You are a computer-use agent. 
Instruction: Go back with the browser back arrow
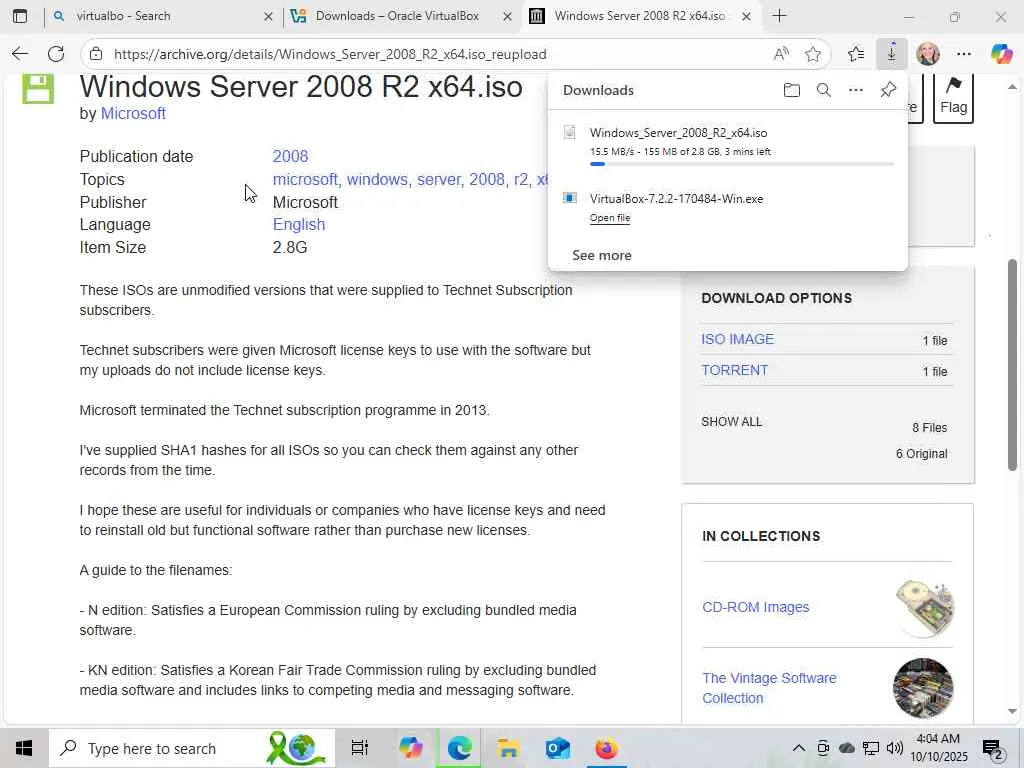click(x=20, y=54)
